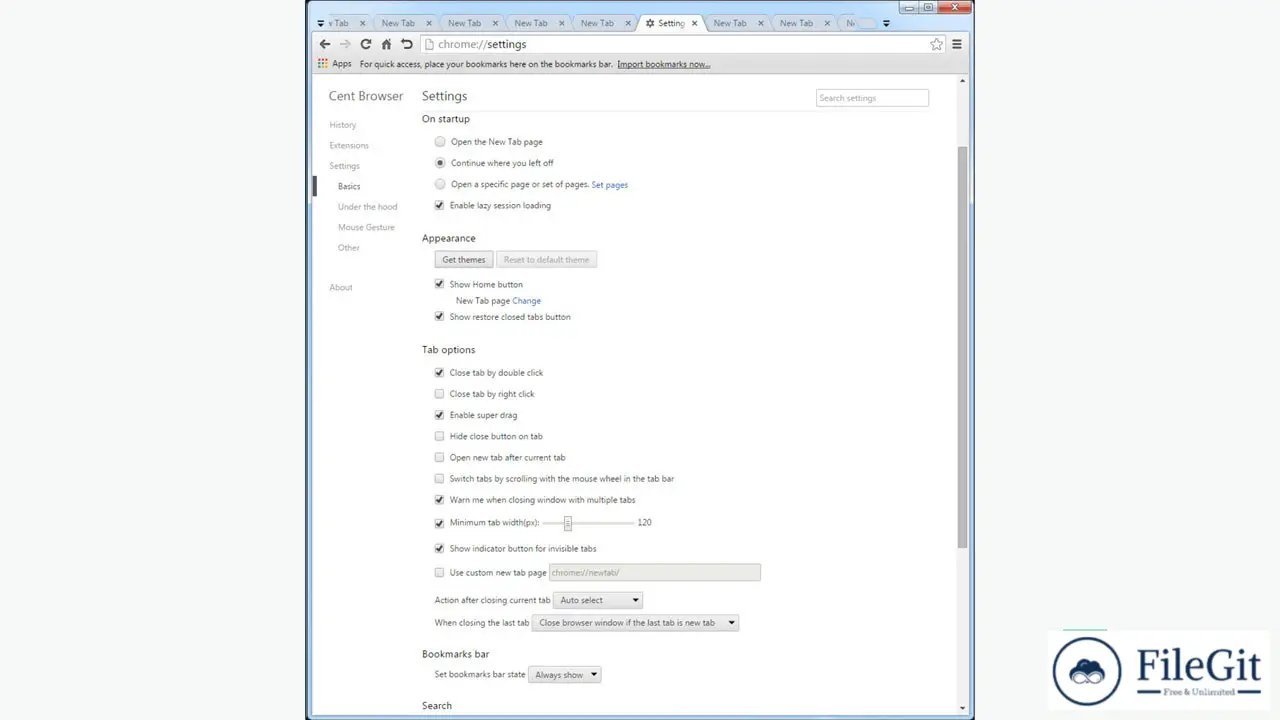1280x720 pixels.
Task: Disable Close tab by double click
Action: [x=439, y=372]
